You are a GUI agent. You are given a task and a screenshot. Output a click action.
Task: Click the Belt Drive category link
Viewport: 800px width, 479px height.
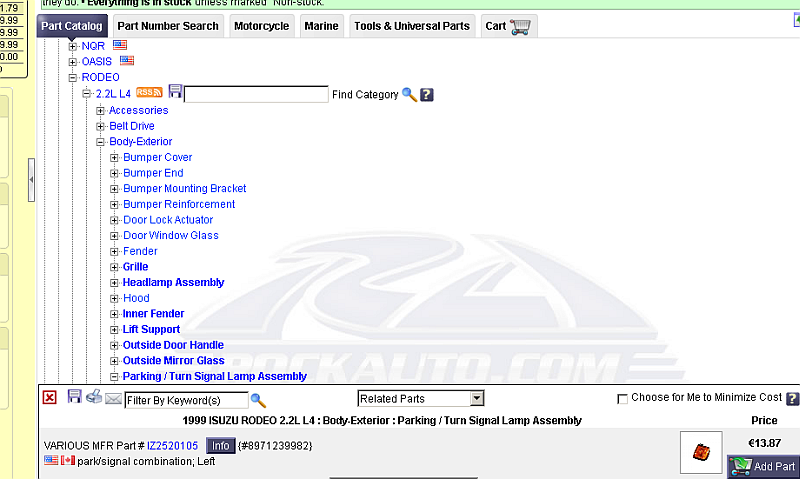point(132,126)
